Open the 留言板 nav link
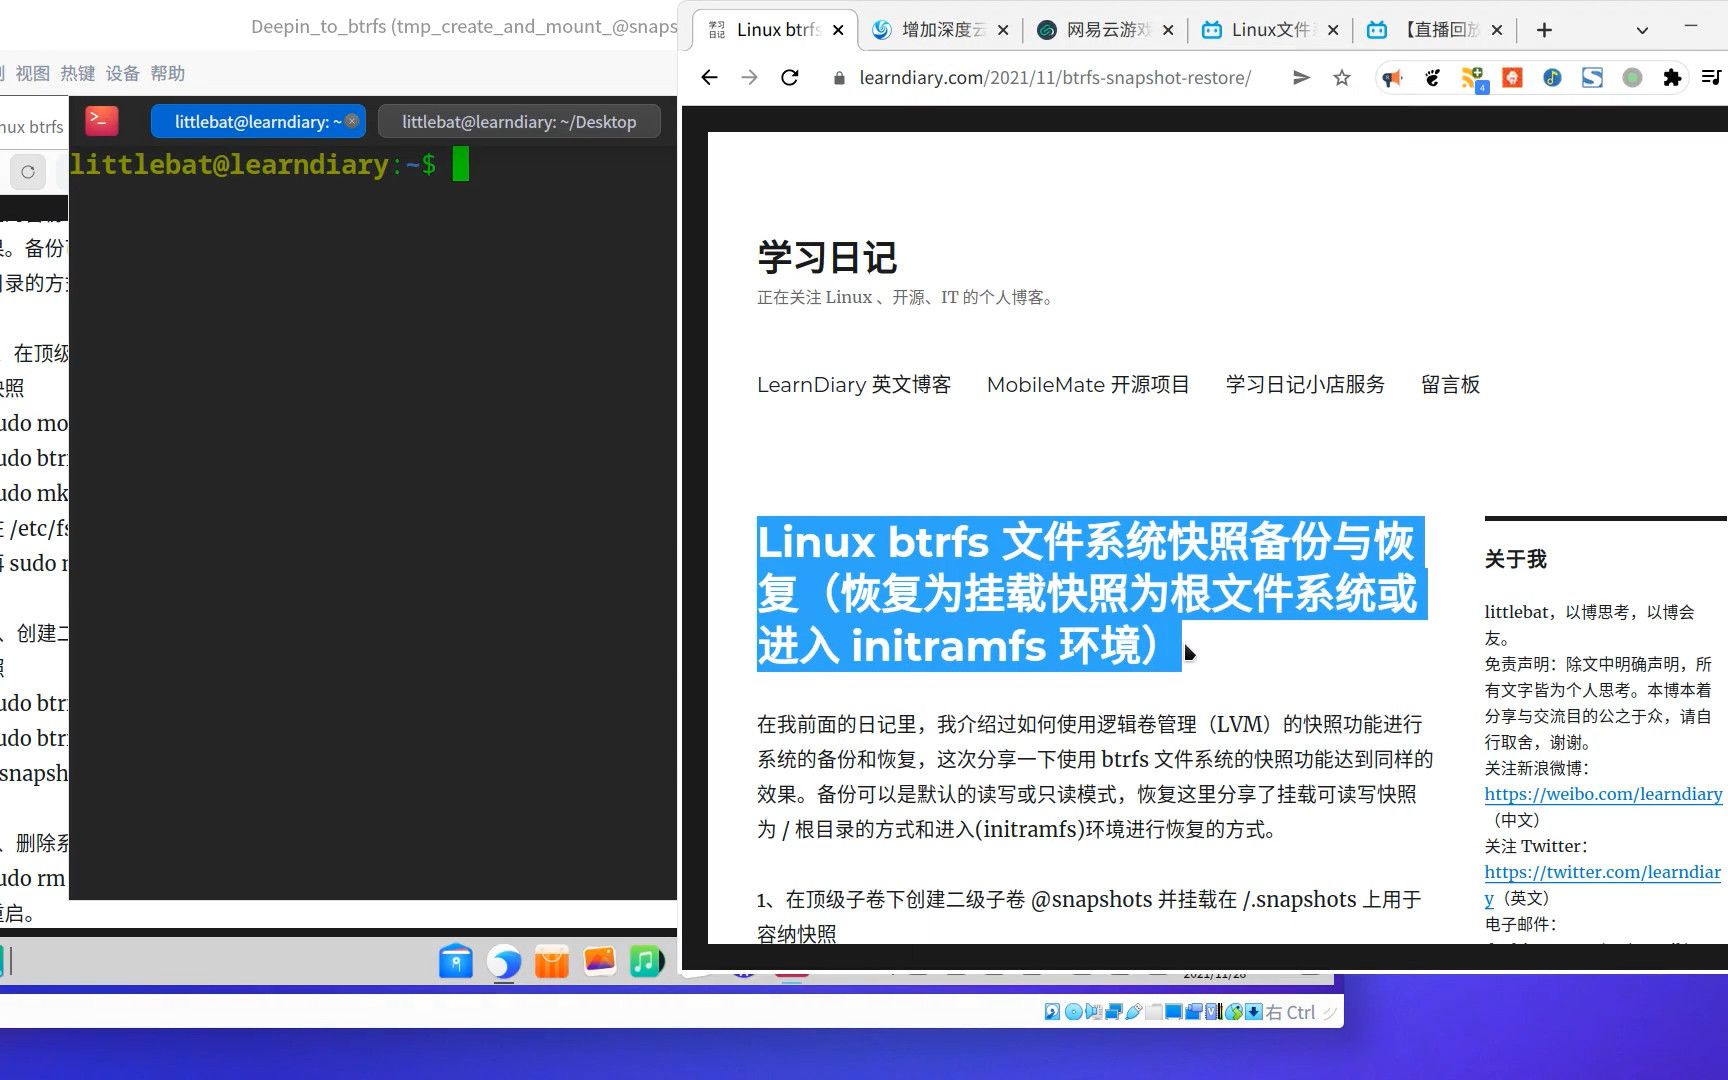1728x1080 pixels. tap(1450, 384)
